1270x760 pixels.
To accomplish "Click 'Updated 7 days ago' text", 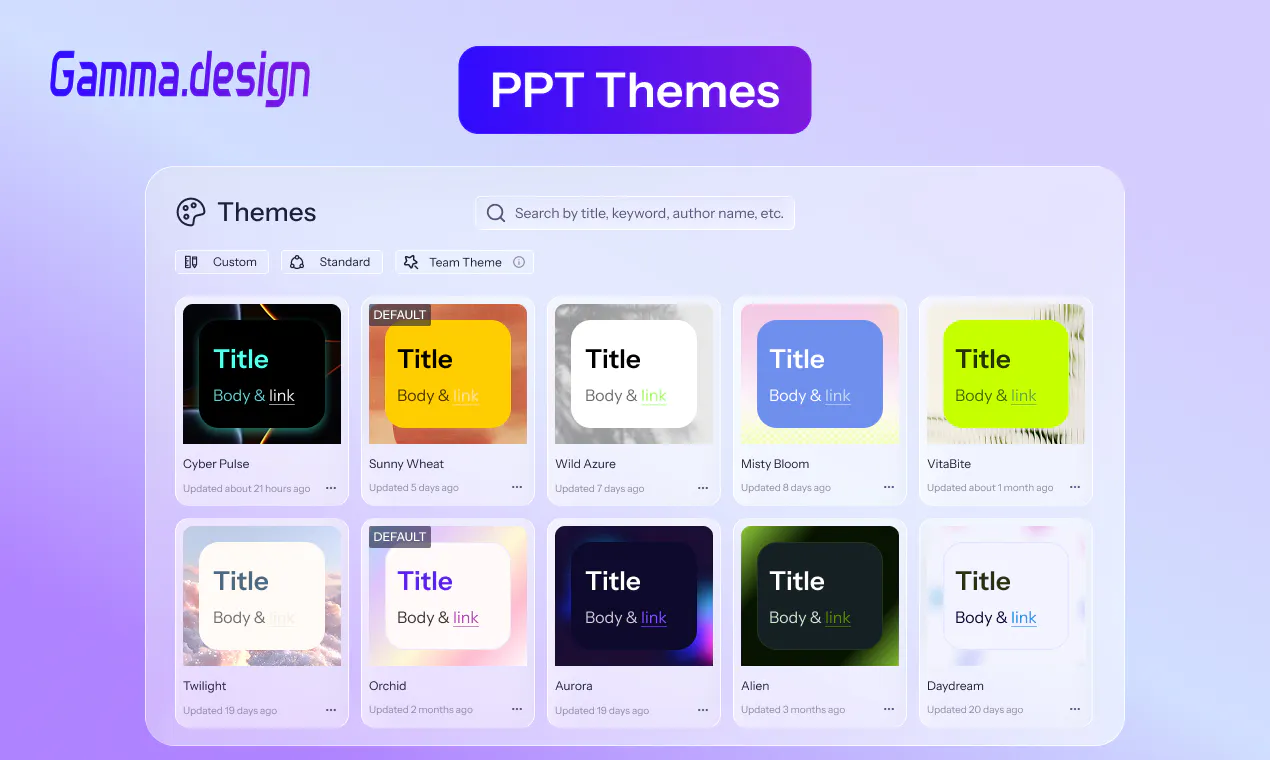I will pyautogui.click(x=600, y=489).
